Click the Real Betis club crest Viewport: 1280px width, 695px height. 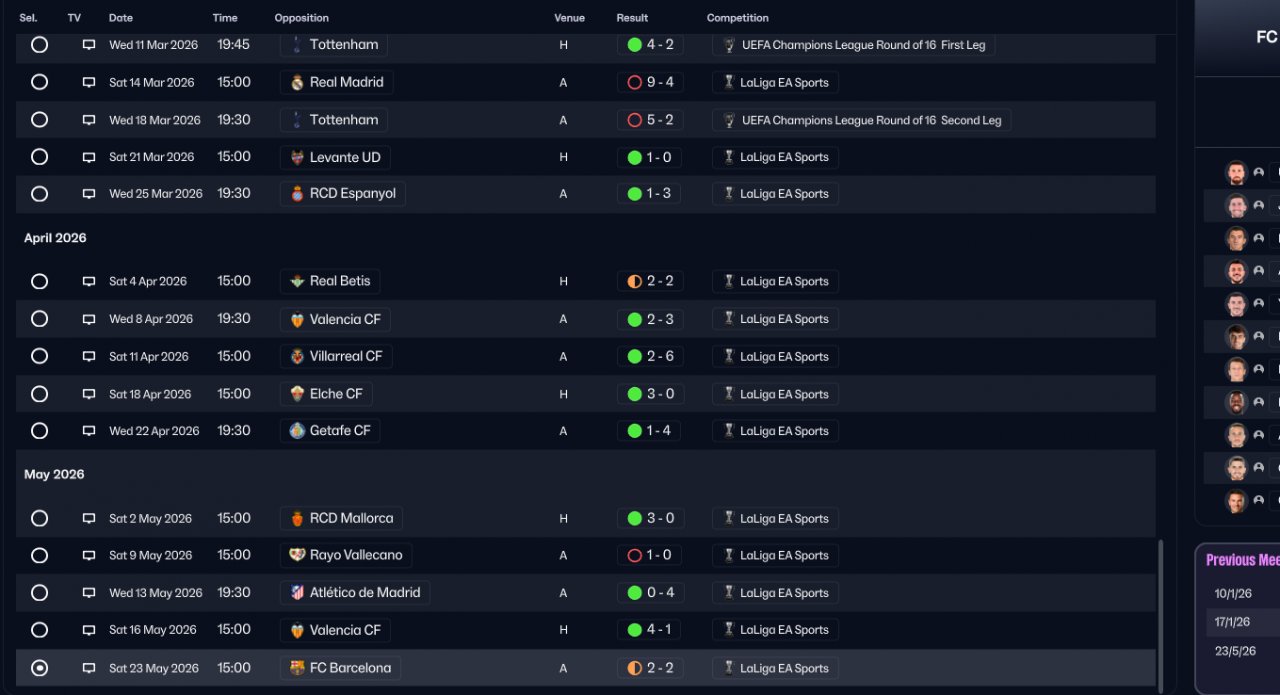pyautogui.click(x=297, y=282)
